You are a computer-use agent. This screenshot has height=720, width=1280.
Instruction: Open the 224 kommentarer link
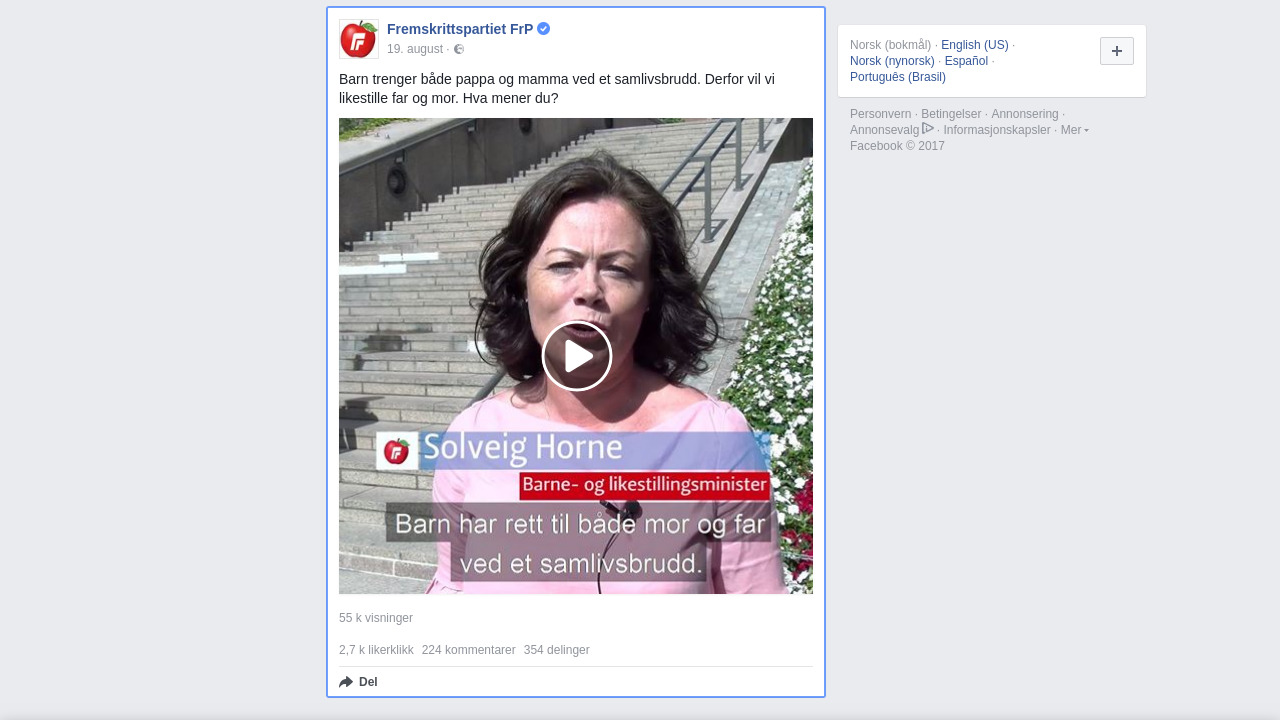click(x=469, y=650)
